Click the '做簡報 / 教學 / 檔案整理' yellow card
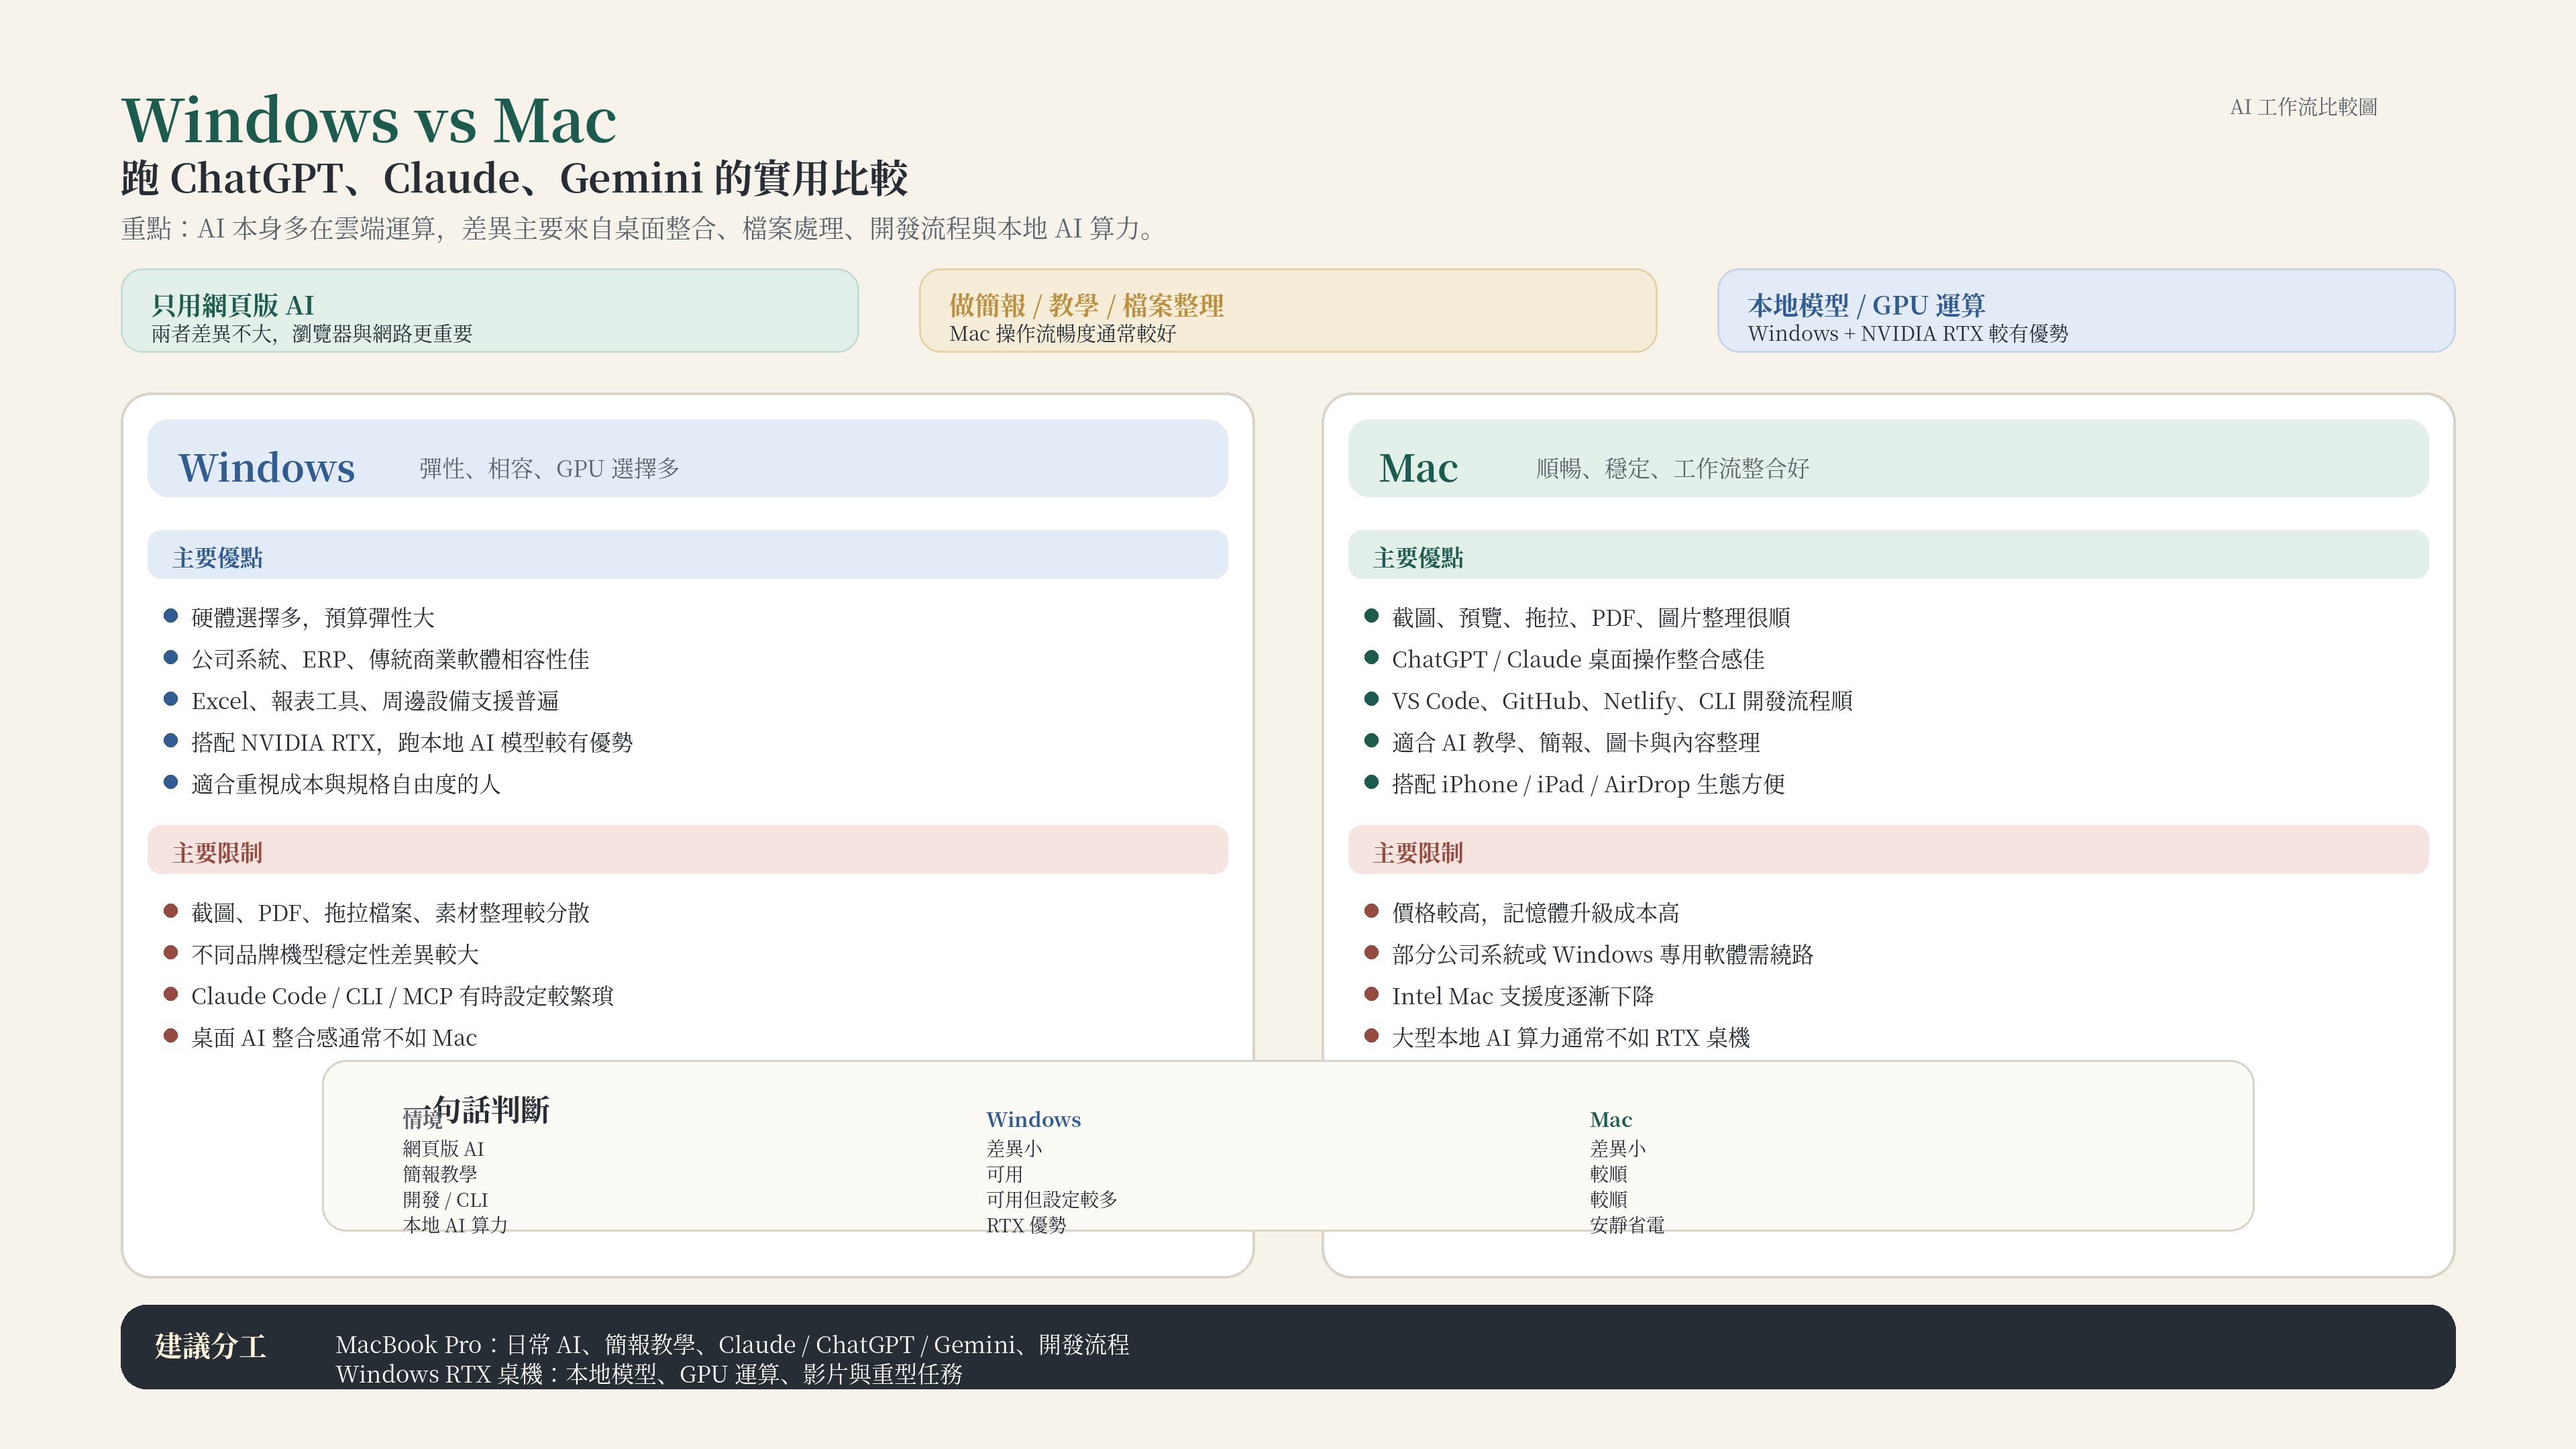2576x1449 pixels. 1287,310
